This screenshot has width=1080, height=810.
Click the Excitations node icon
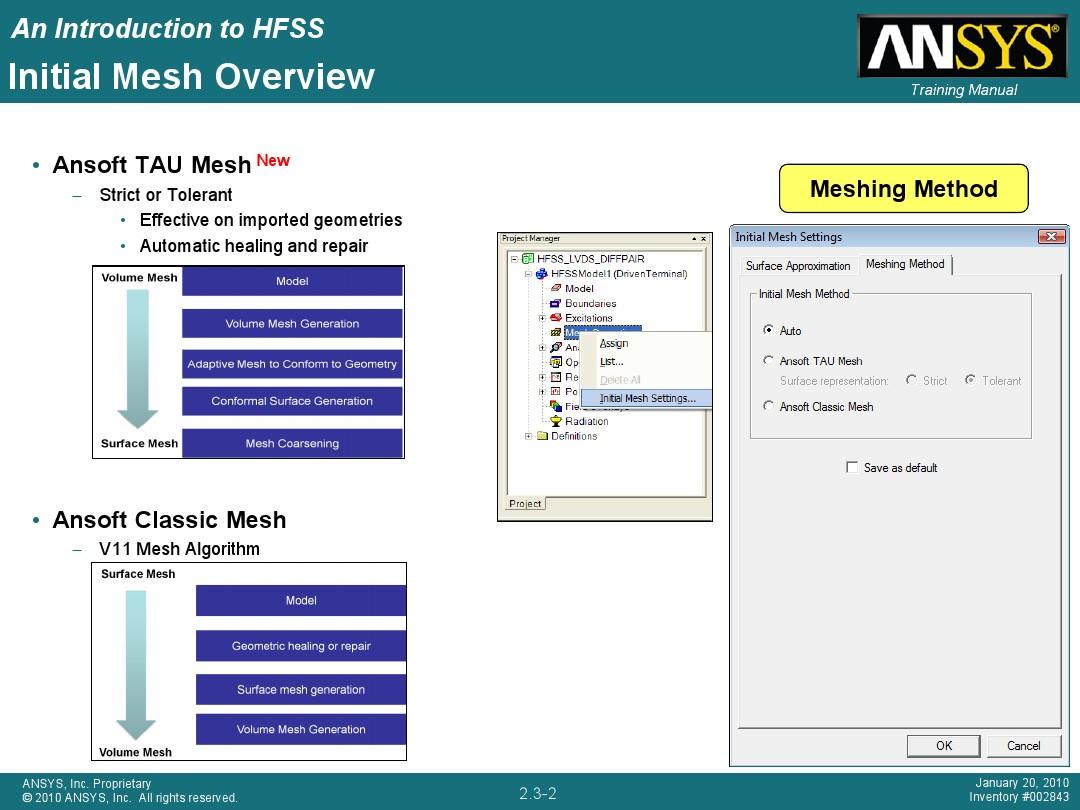(x=556, y=318)
